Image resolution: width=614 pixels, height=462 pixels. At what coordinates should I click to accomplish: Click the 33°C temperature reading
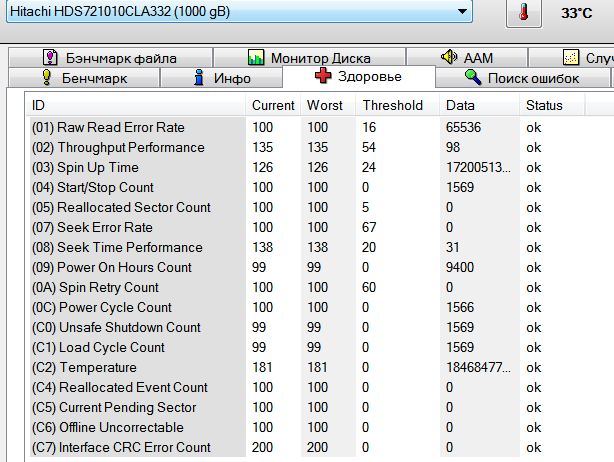click(576, 13)
